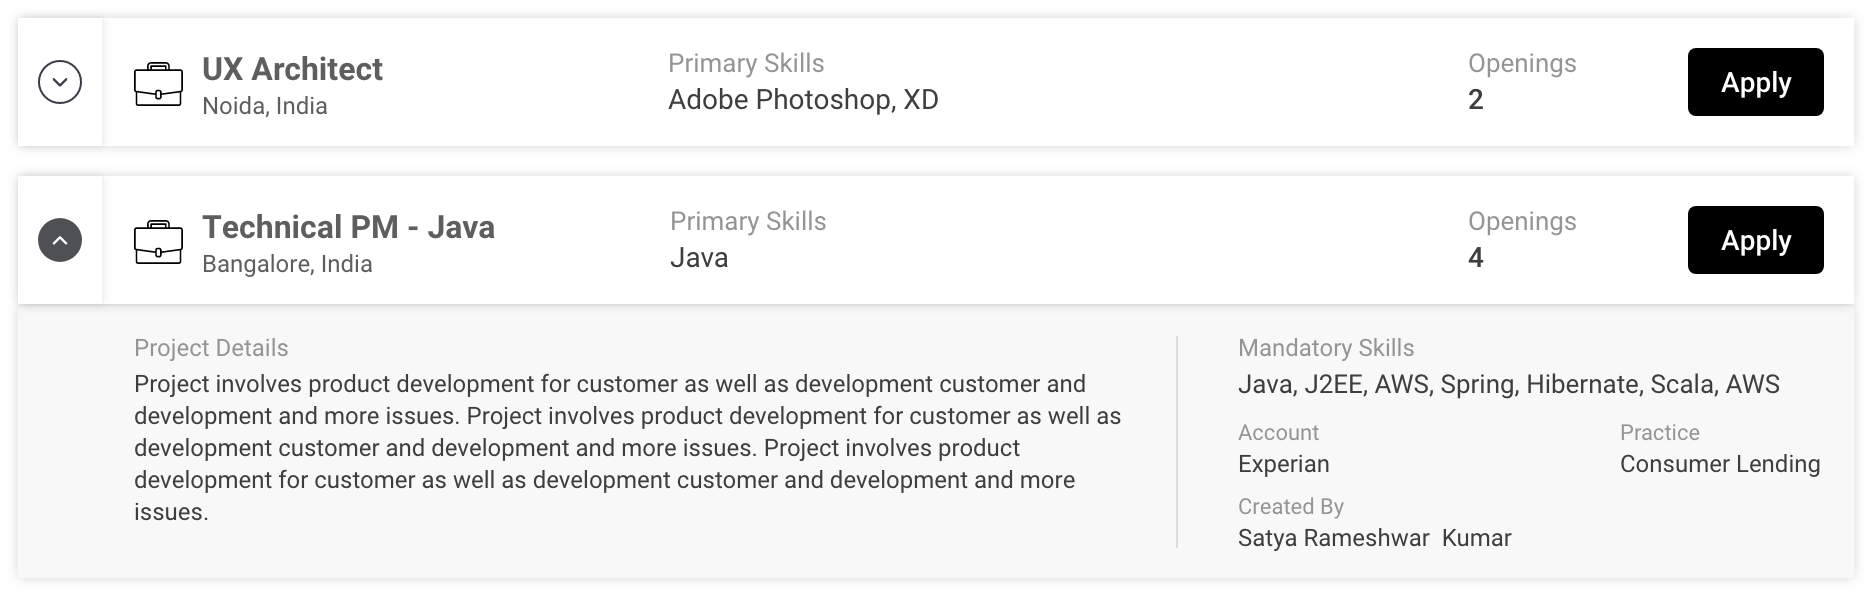1872x596 pixels.
Task: Open the Technical PM - Java title
Action: (x=348, y=227)
